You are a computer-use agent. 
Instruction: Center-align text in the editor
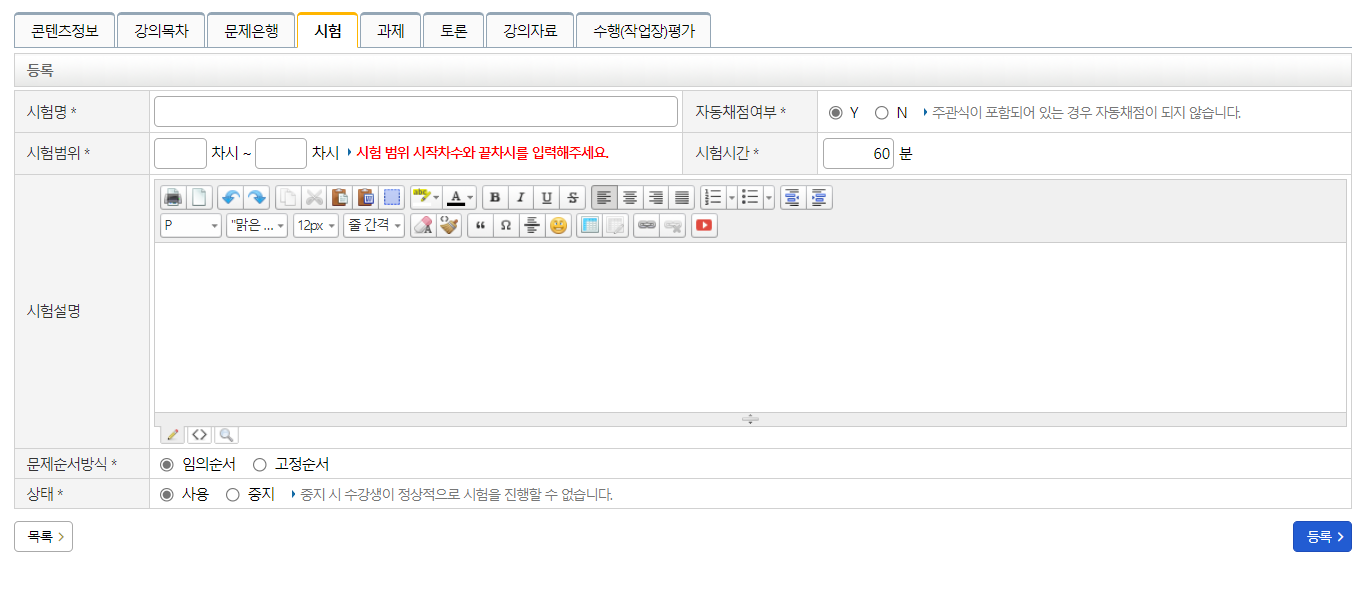click(x=630, y=198)
